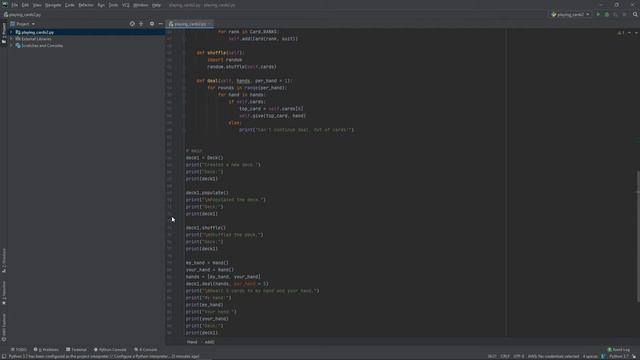Open the run configuration dropdown playing_cards2
Viewport: 640px width, 360px height.
tap(570, 14)
